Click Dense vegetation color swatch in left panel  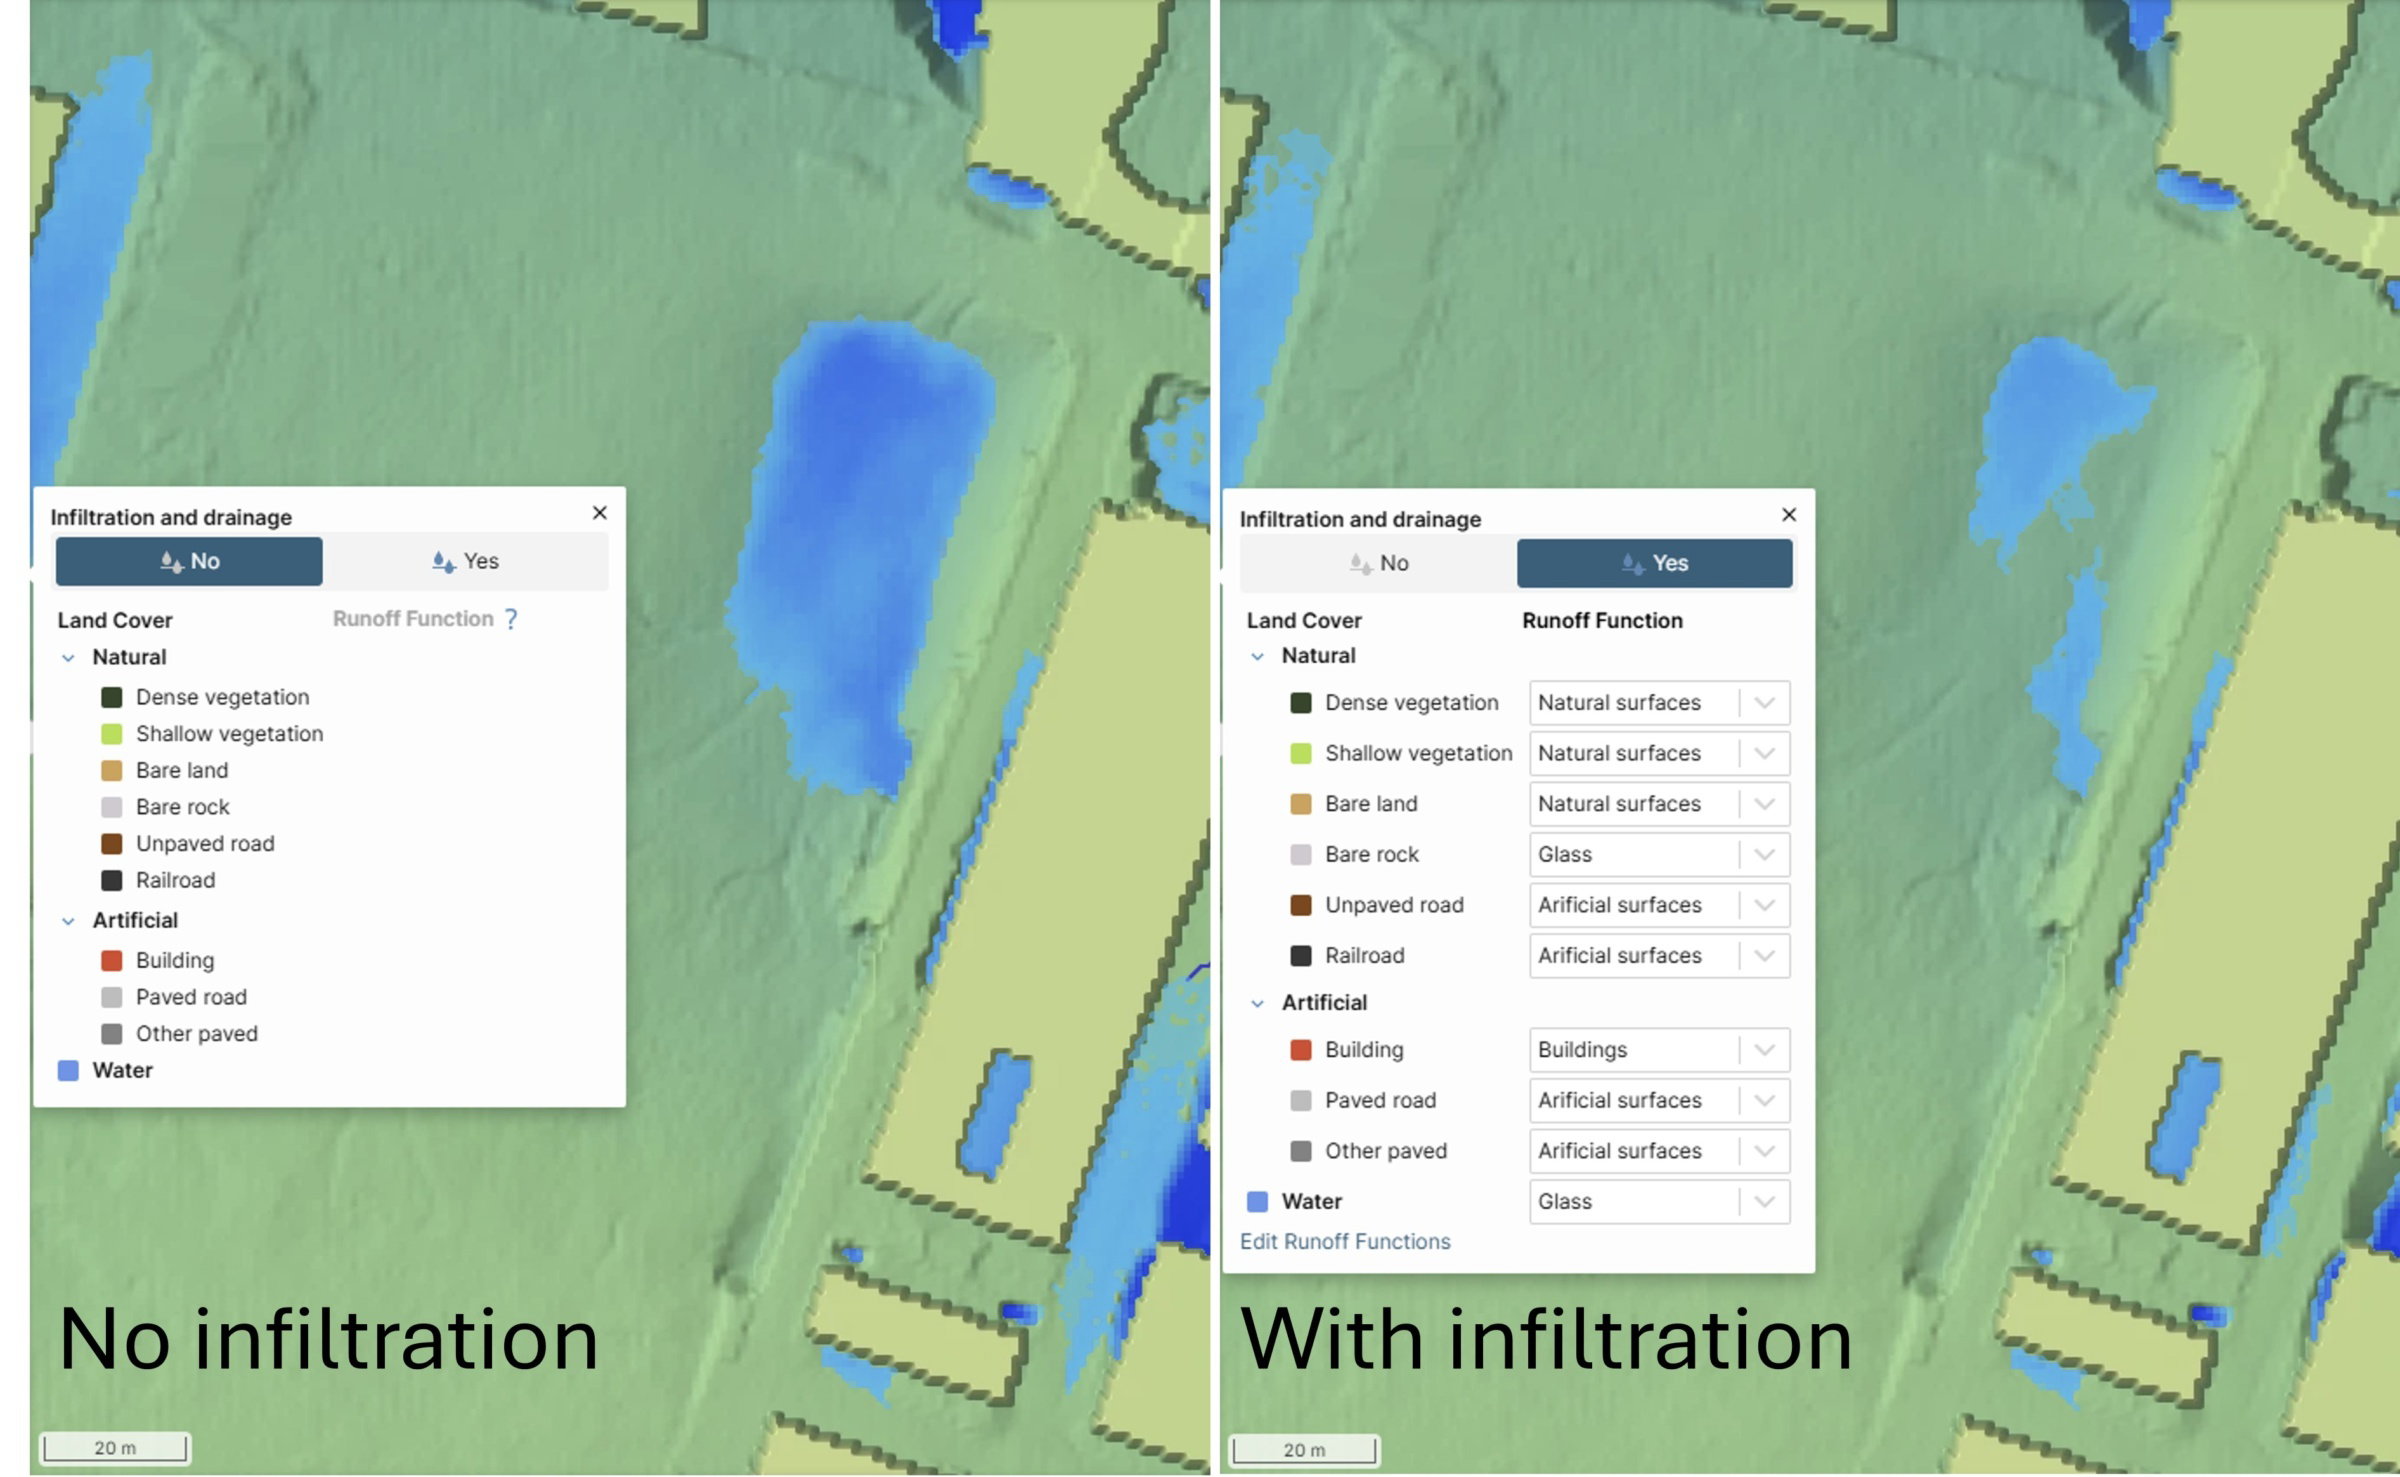[x=112, y=697]
